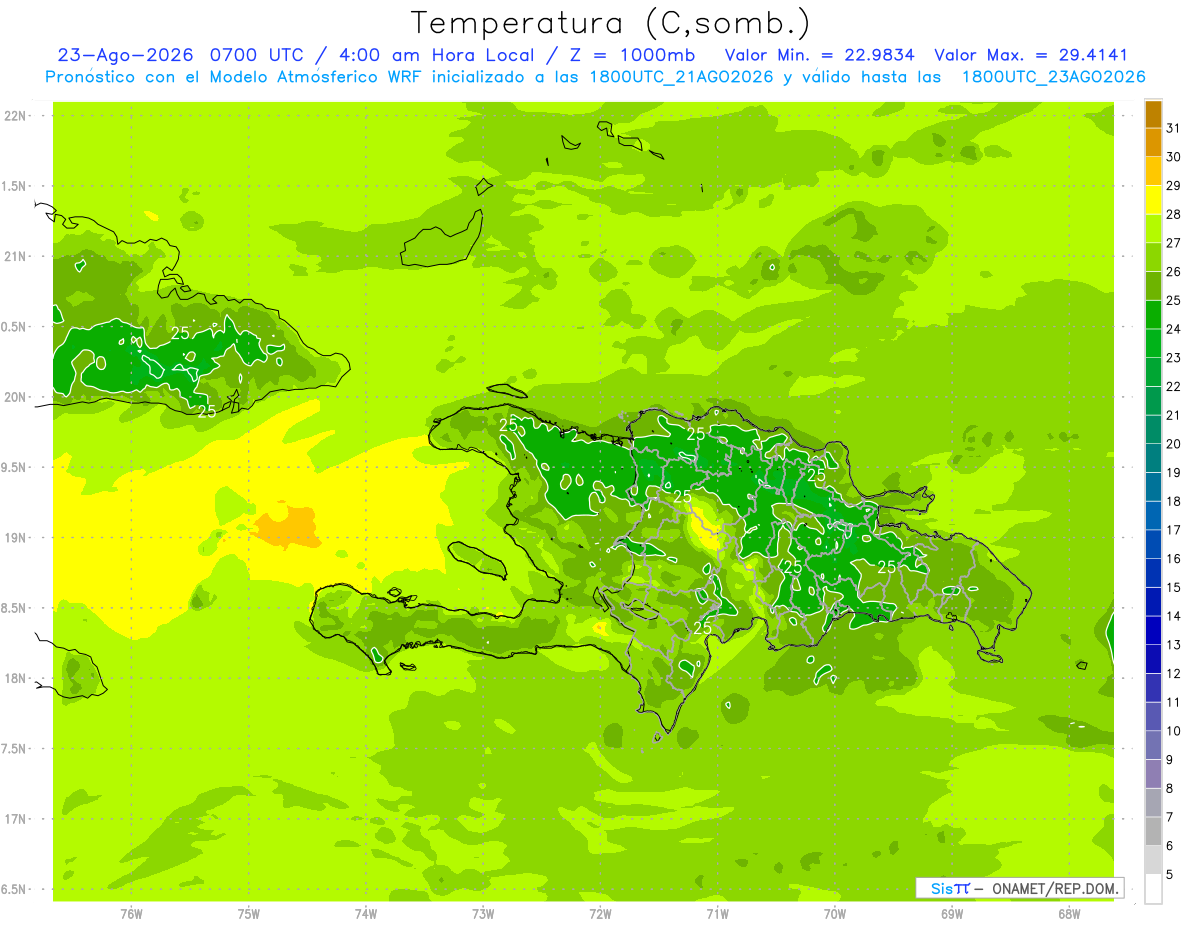The width and height of the screenshot is (1200, 927).
Task: Click the "72W" longitude label
Action: 600,913
